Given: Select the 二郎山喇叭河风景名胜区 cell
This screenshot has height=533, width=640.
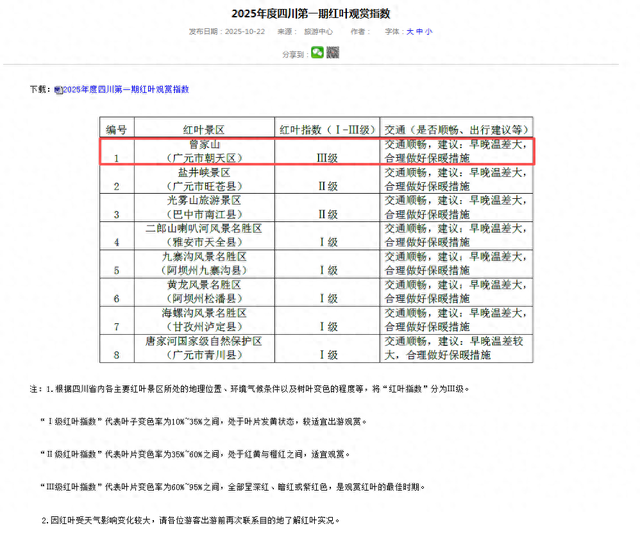Looking at the screenshot, I should pyautogui.click(x=204, y=235).
